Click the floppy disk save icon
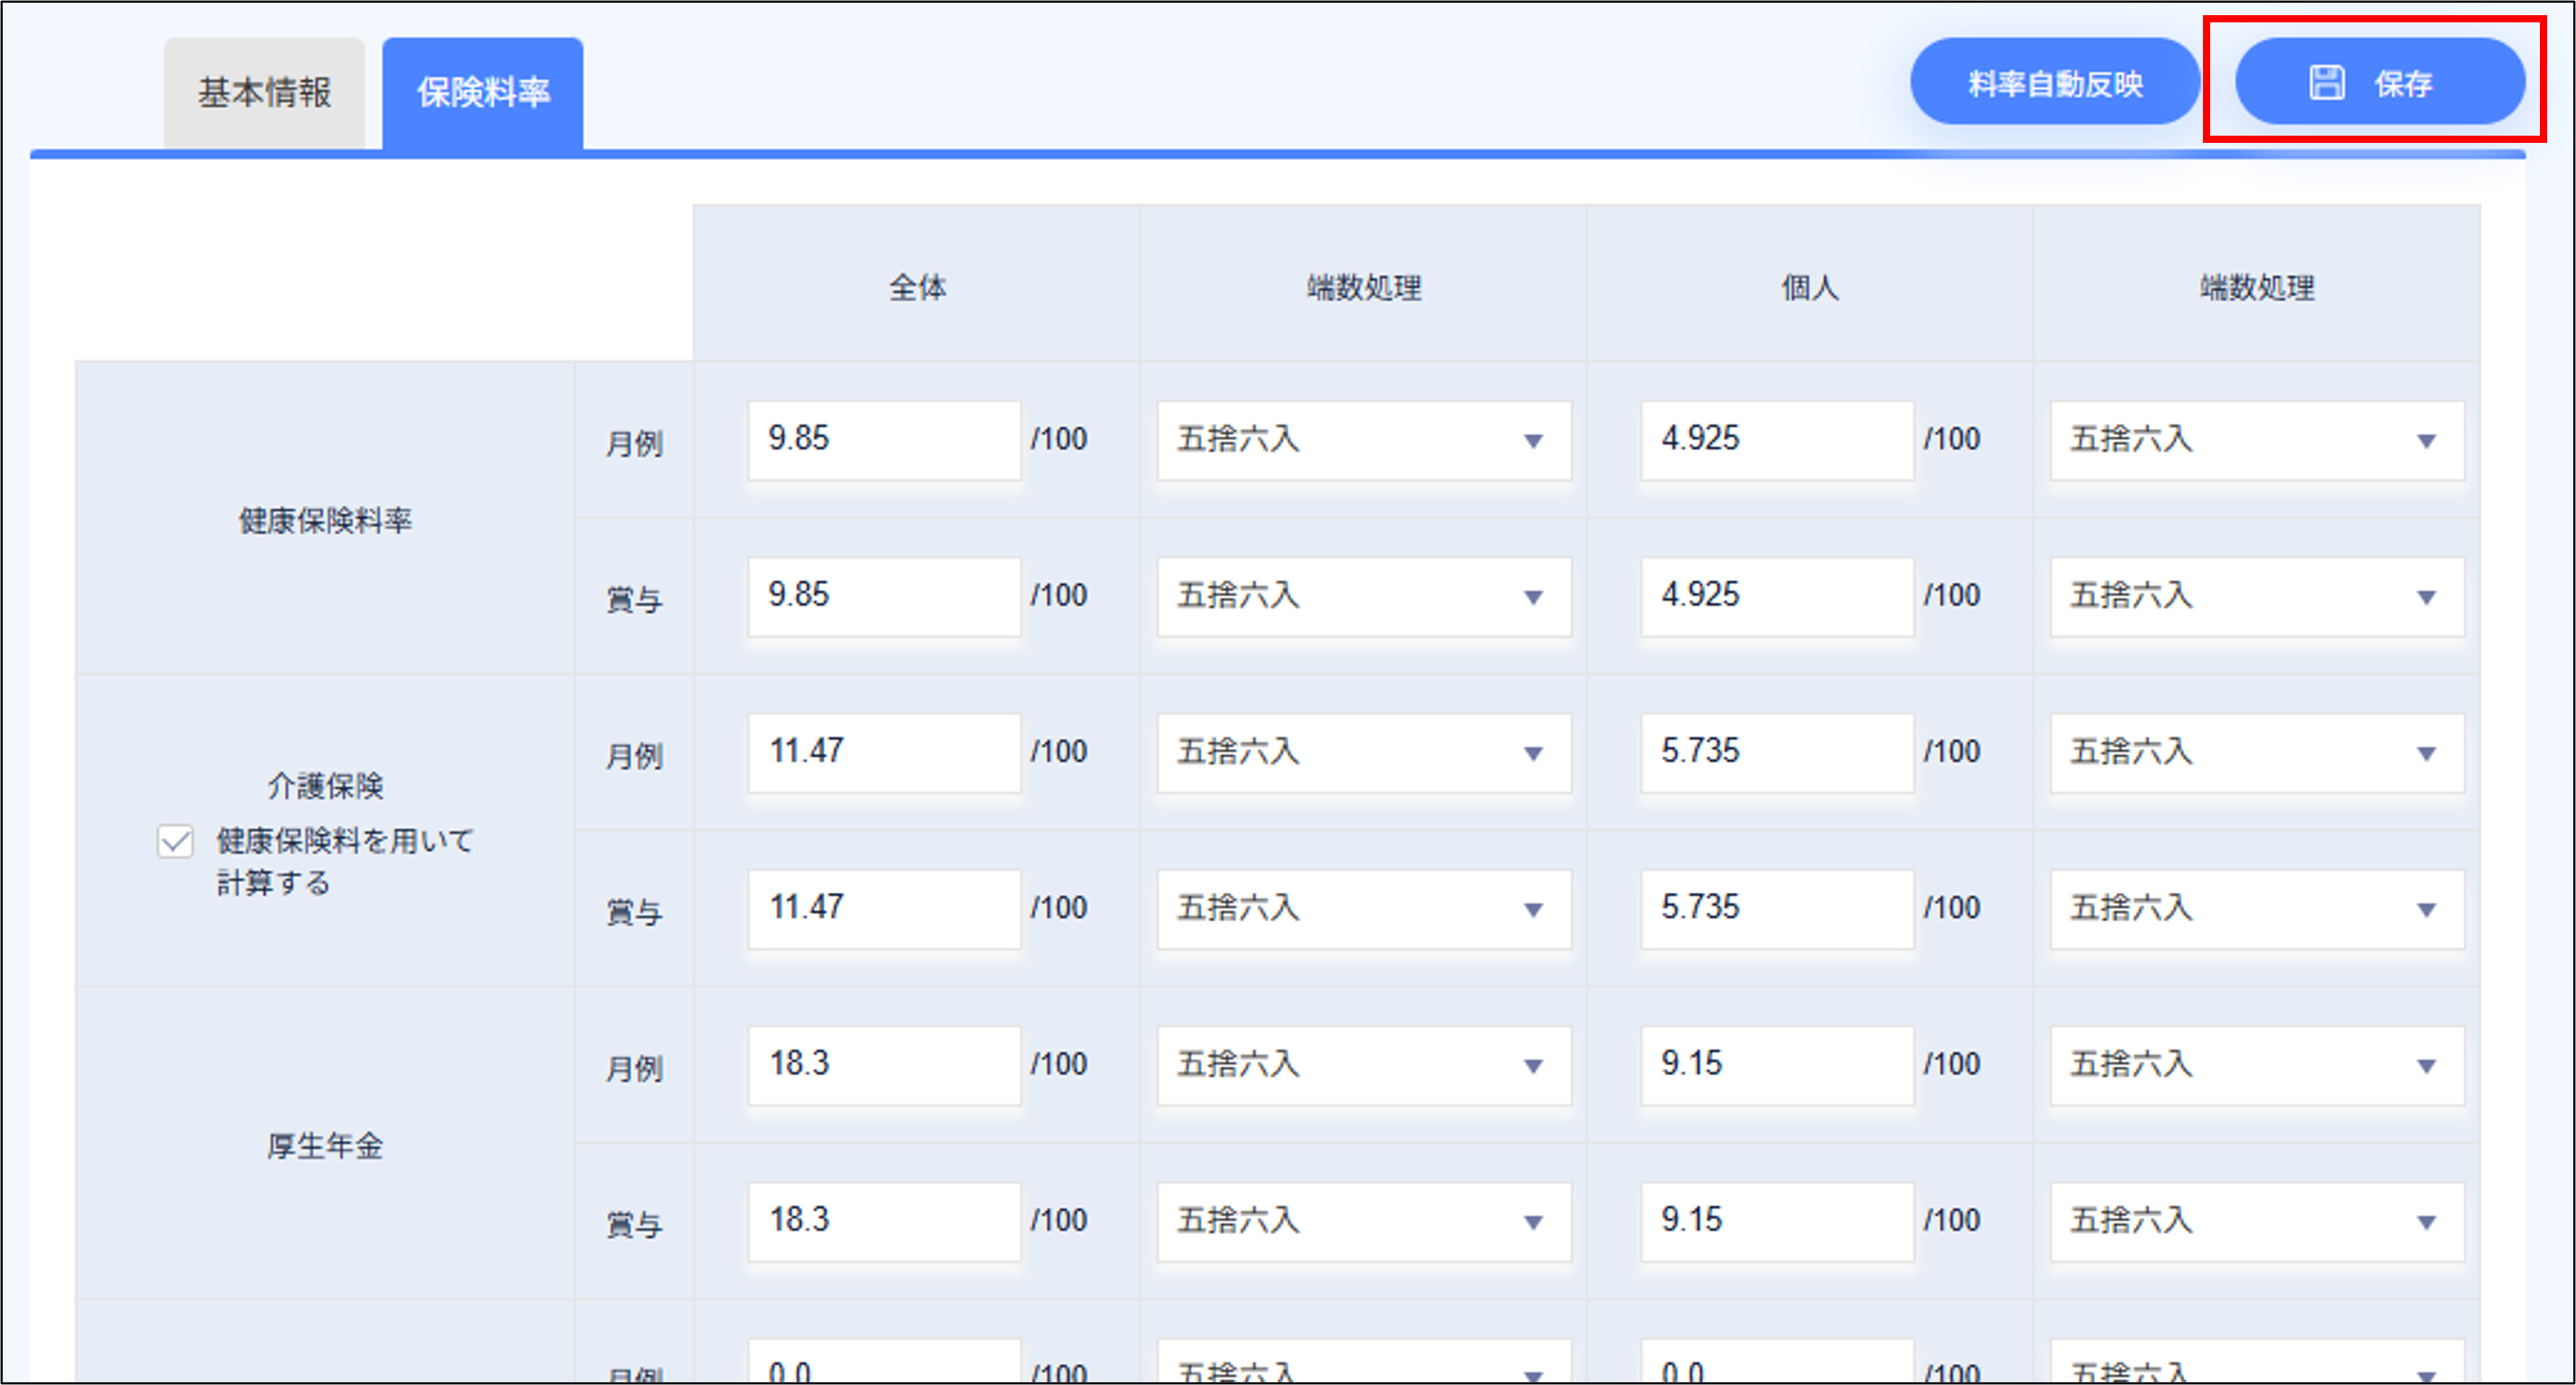Screen dimensions: 2576x1385 point(2326,83)
